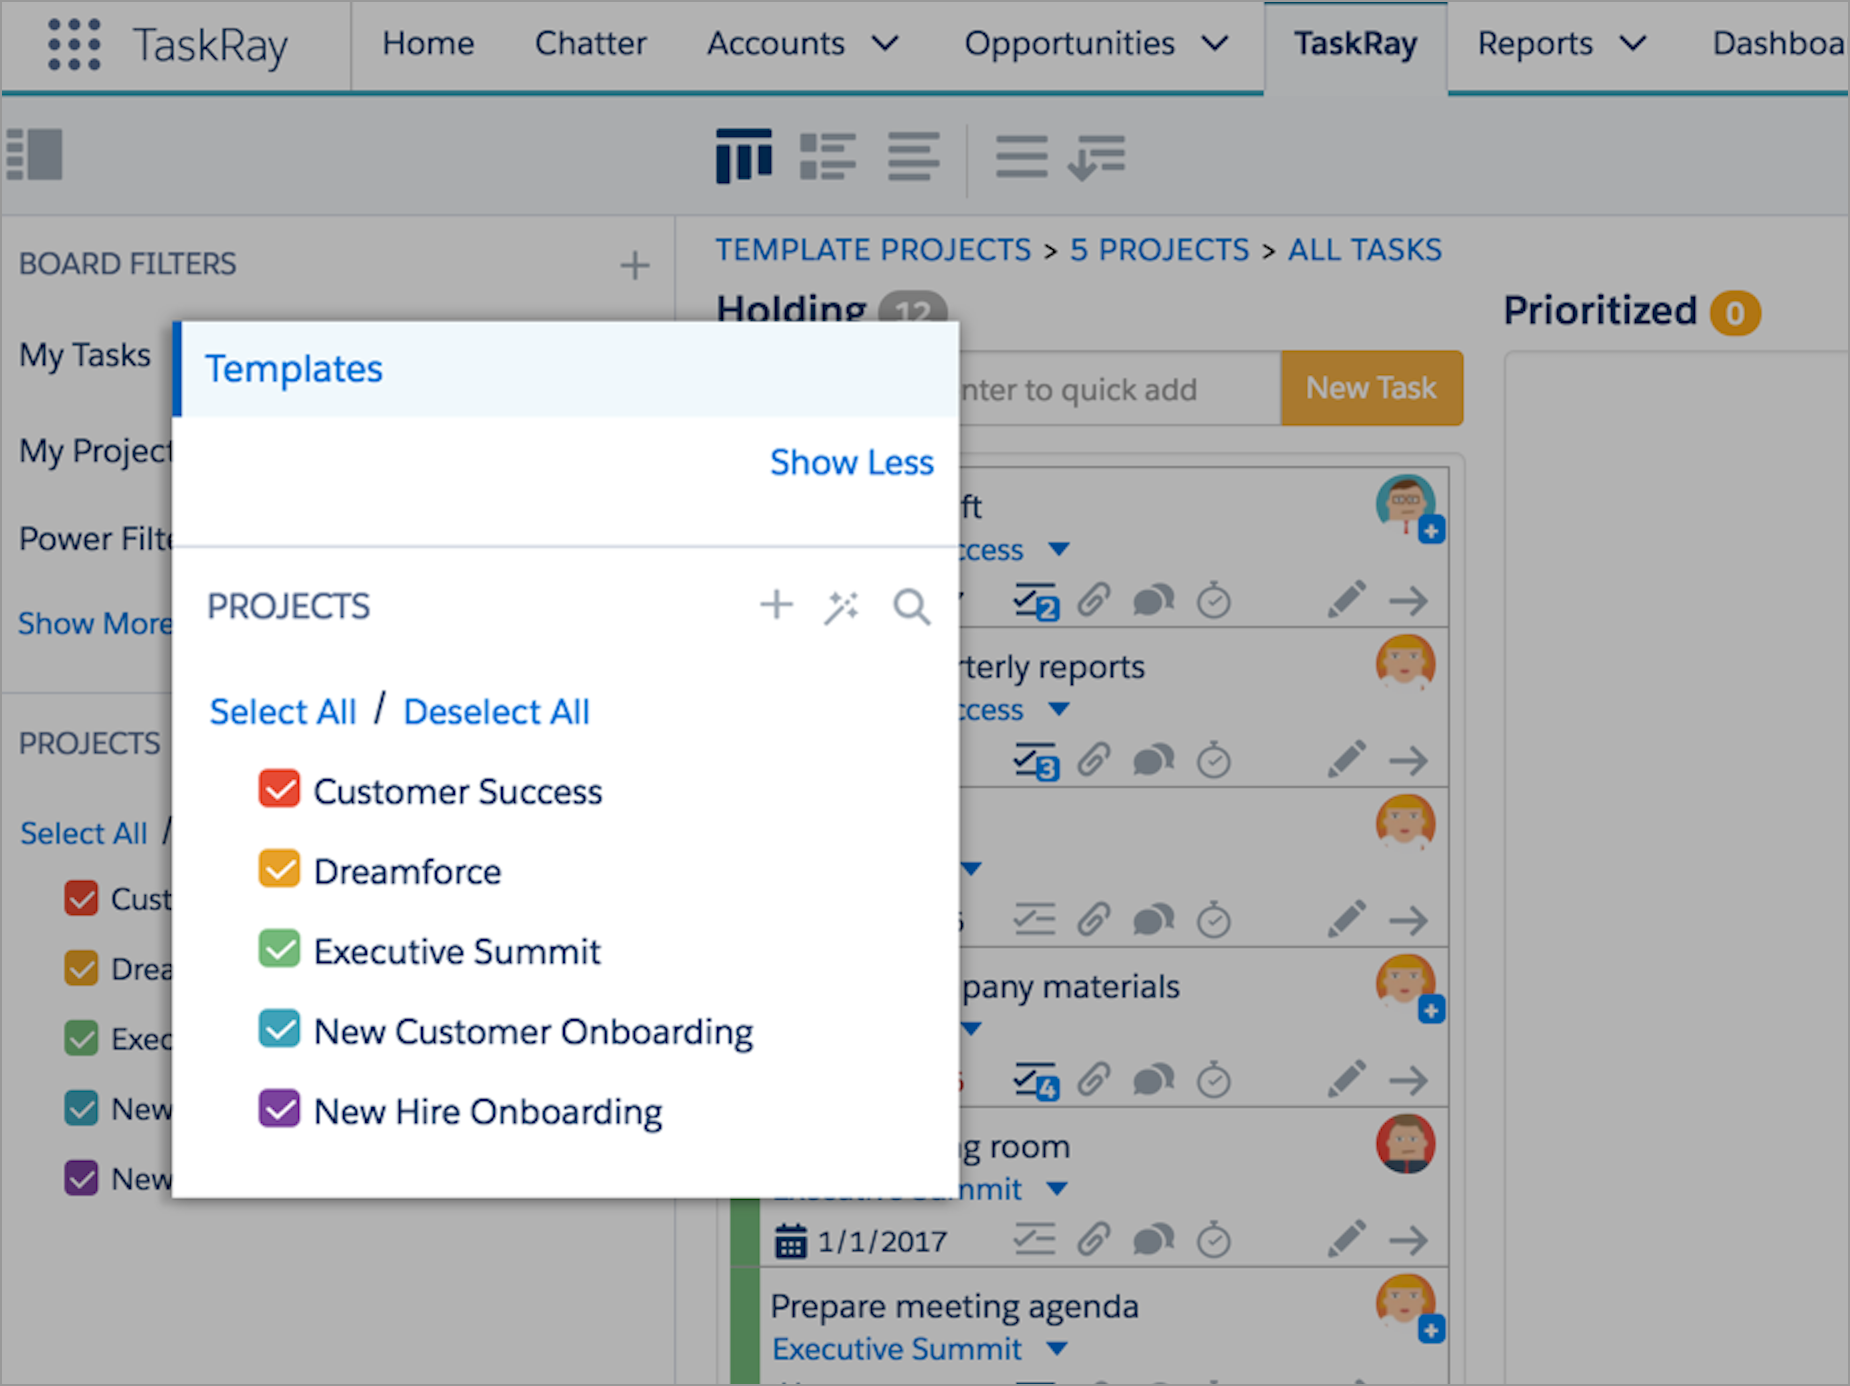Open checklist icon with badge 4
The image size is (1850, 1386).
pyautogui.click(x=1036, y=1081)
